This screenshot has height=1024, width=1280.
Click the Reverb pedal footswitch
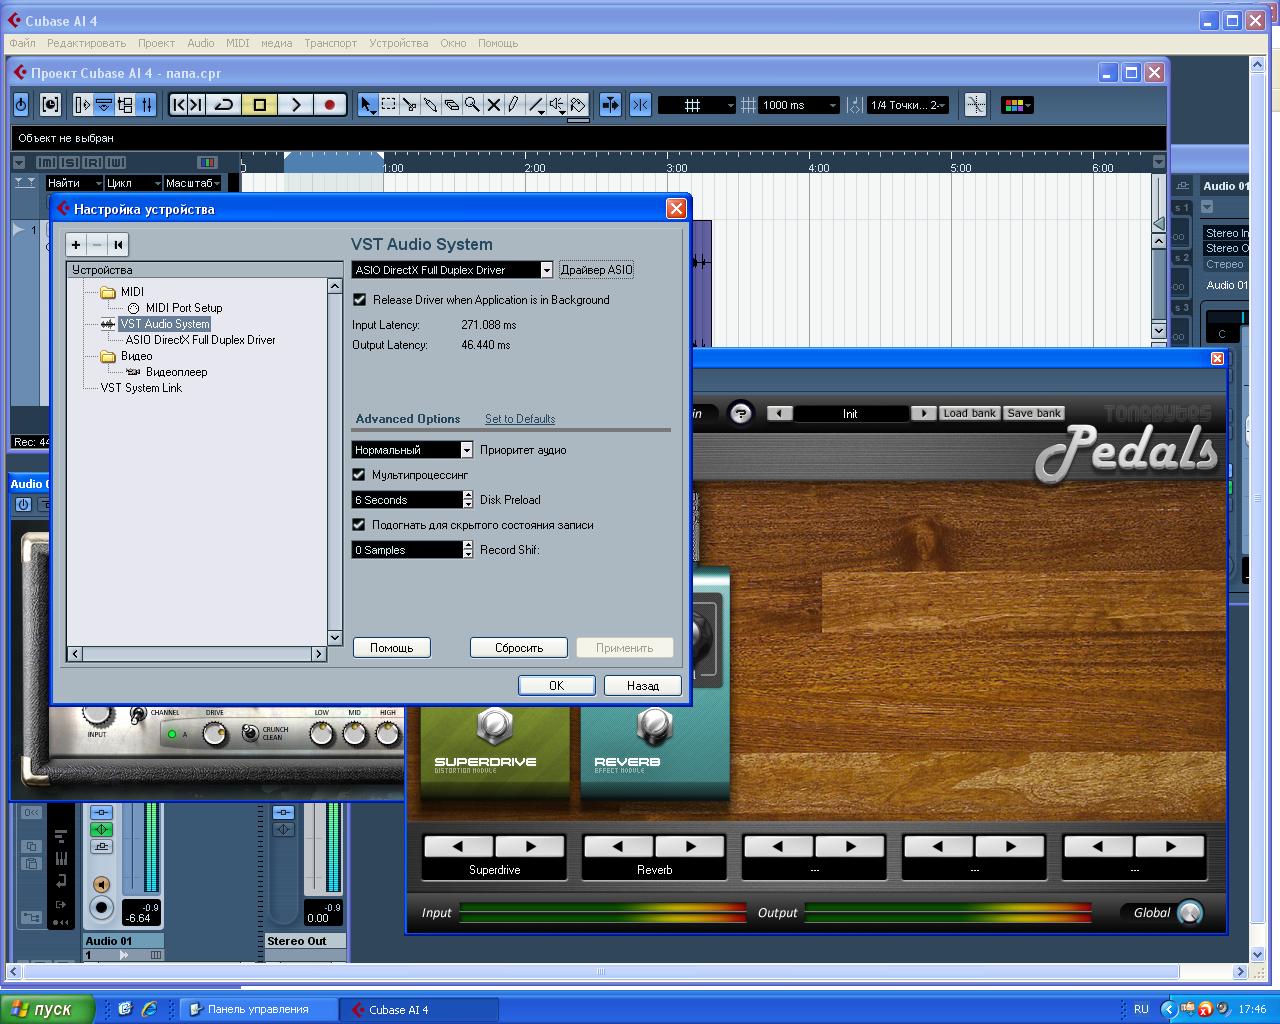pos(655,726)
